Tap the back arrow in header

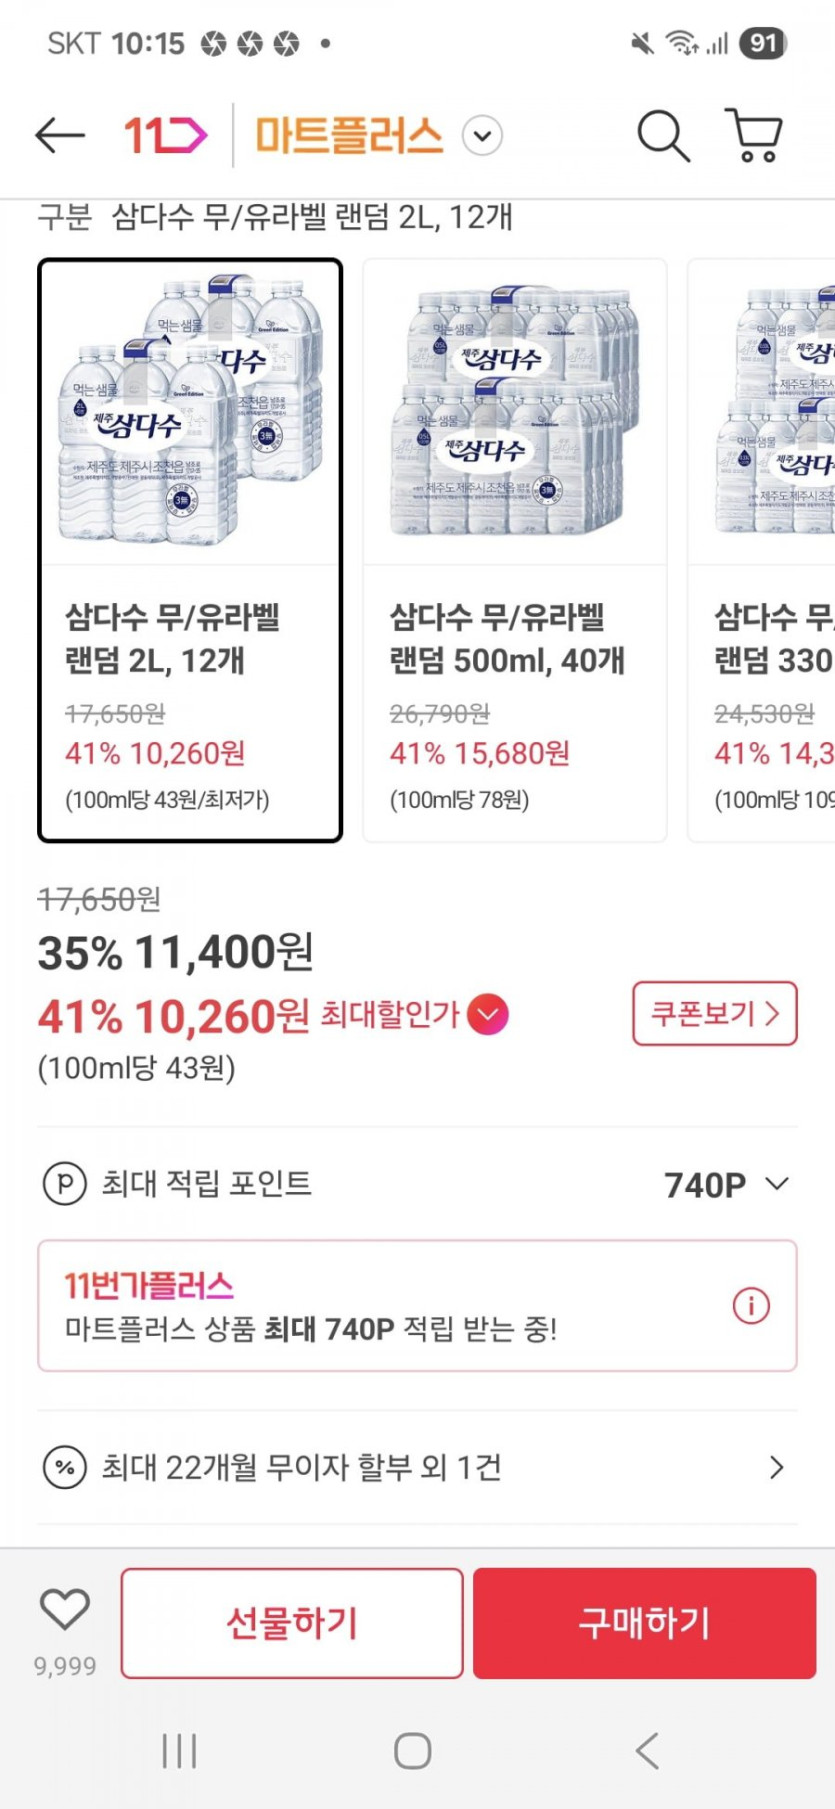pyautogui.click(x=59, y=136)
